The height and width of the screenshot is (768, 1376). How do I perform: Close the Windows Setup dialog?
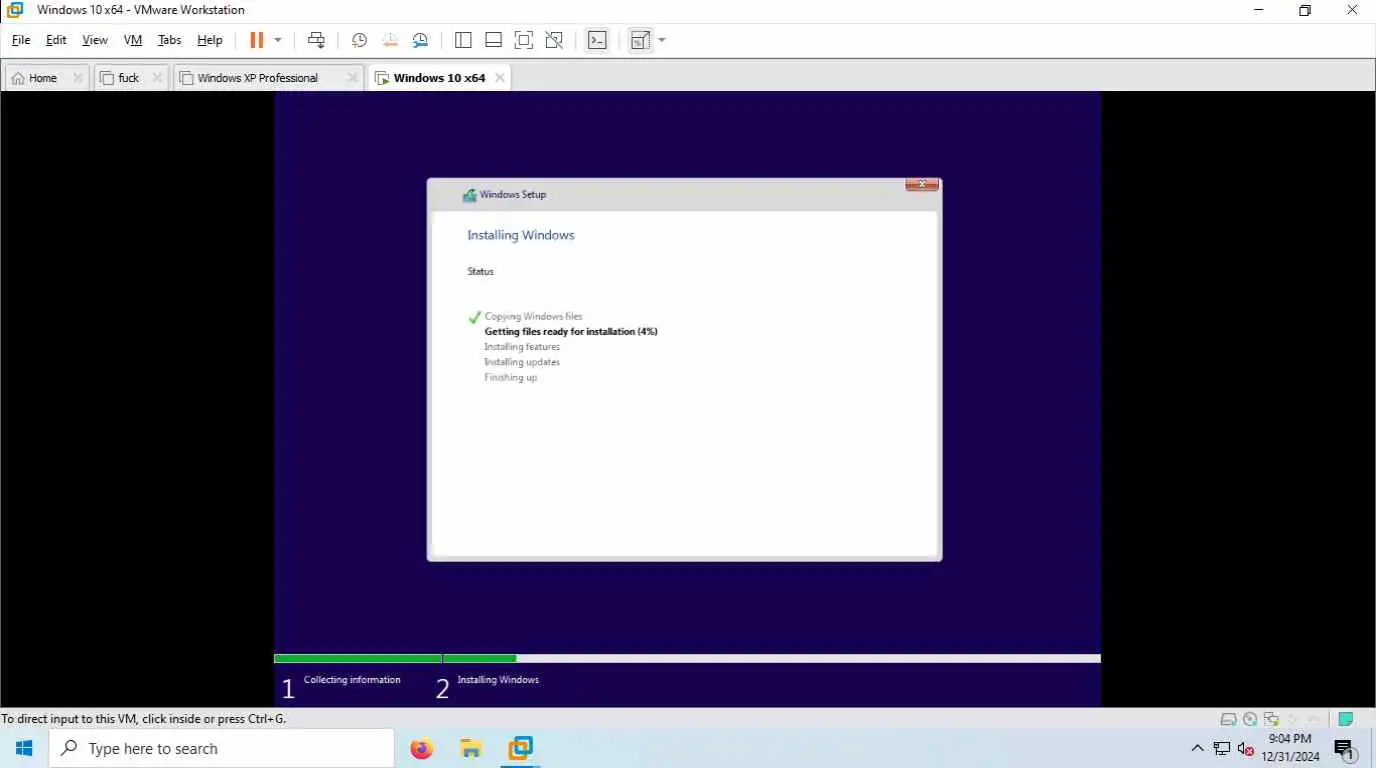click(x=921, y=184)
